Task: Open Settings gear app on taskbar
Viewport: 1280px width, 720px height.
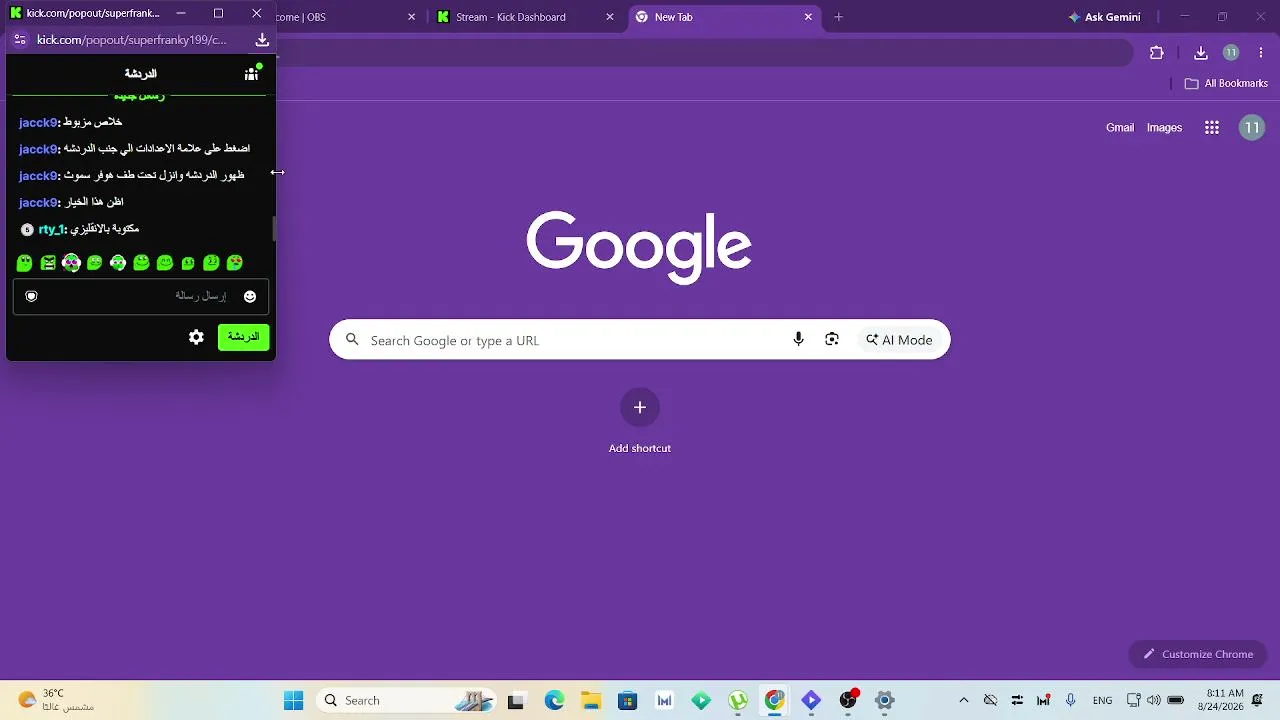Action: pos(884,700)
